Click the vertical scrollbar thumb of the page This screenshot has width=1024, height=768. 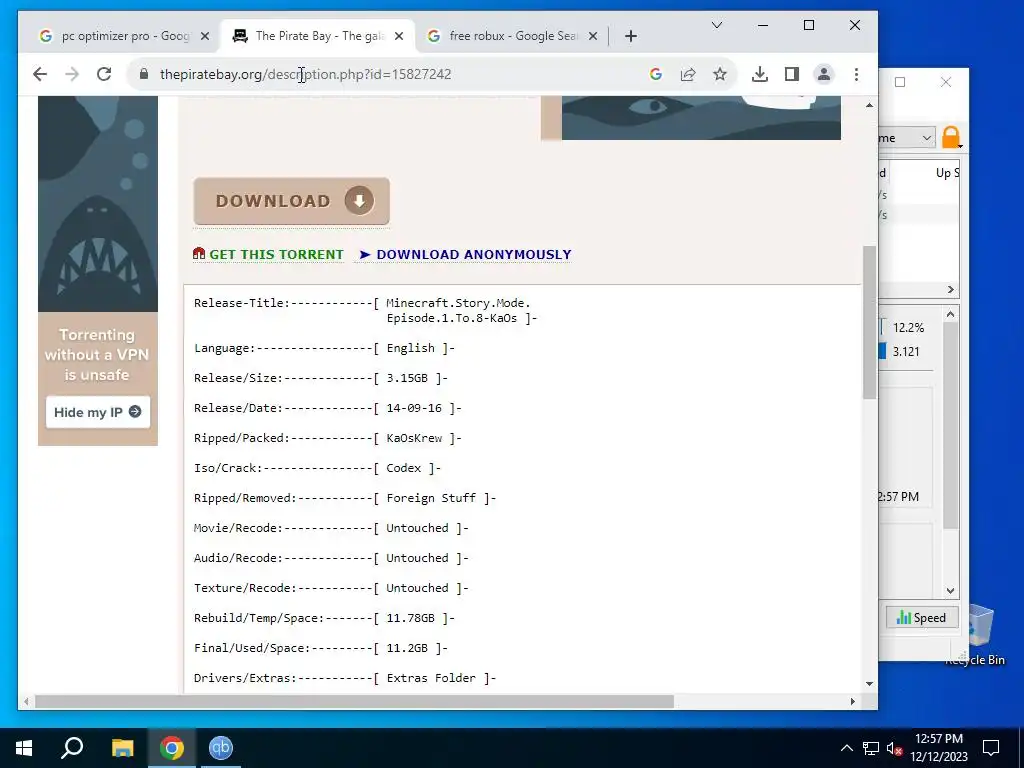coord(869,323)
